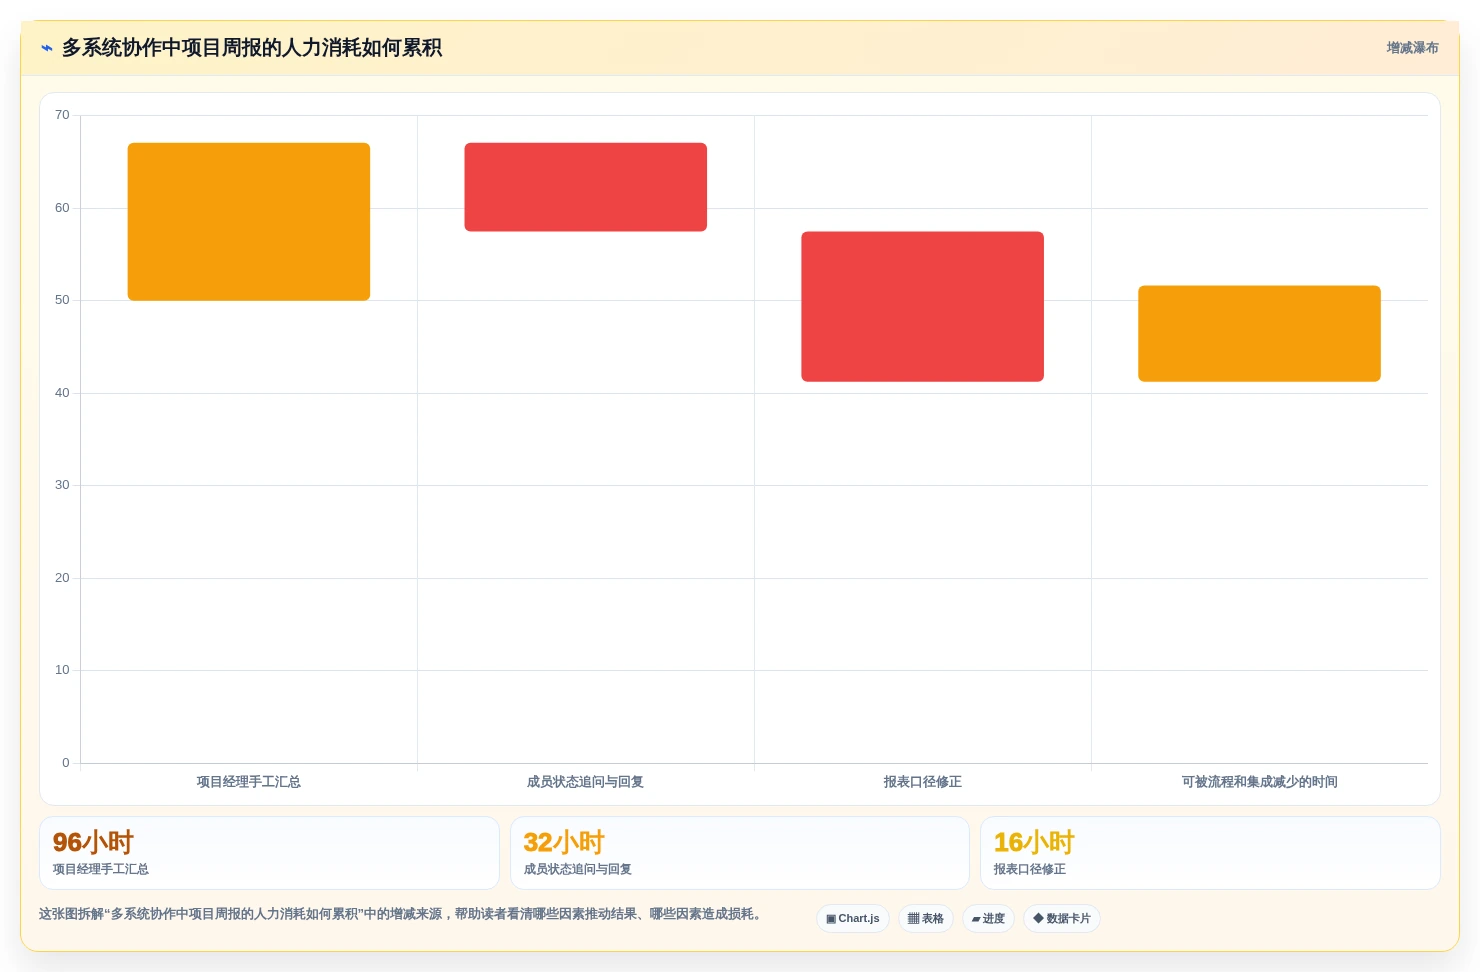
Task: Click y-axis value 10
Action: (62, 670)
